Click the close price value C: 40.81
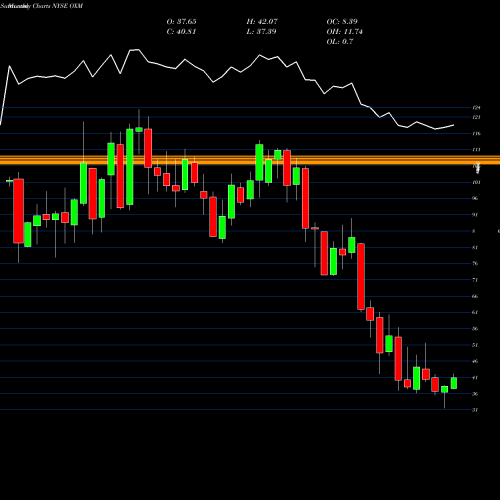Image resolution: width=500 pixels, height=500 pixels. [181, 32]
